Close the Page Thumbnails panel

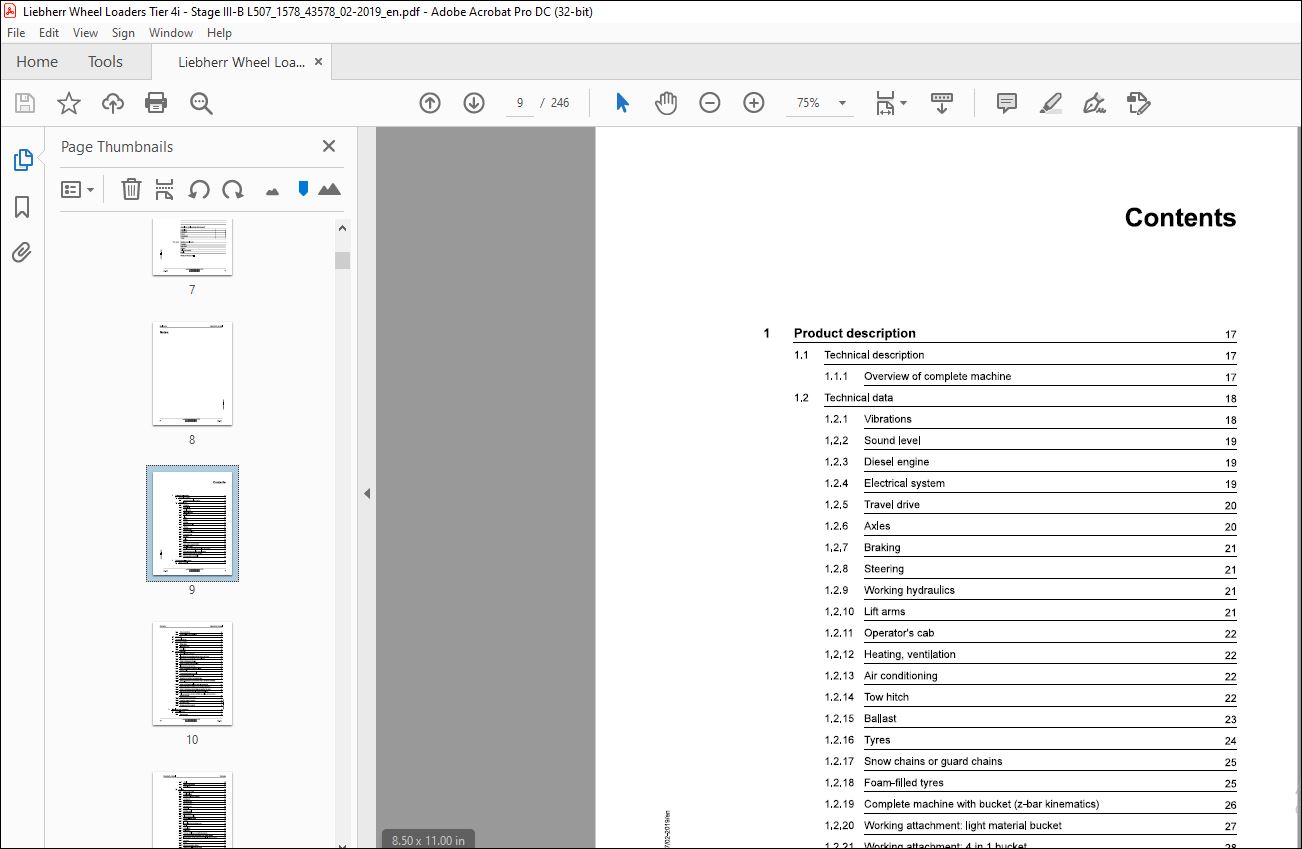329,146
